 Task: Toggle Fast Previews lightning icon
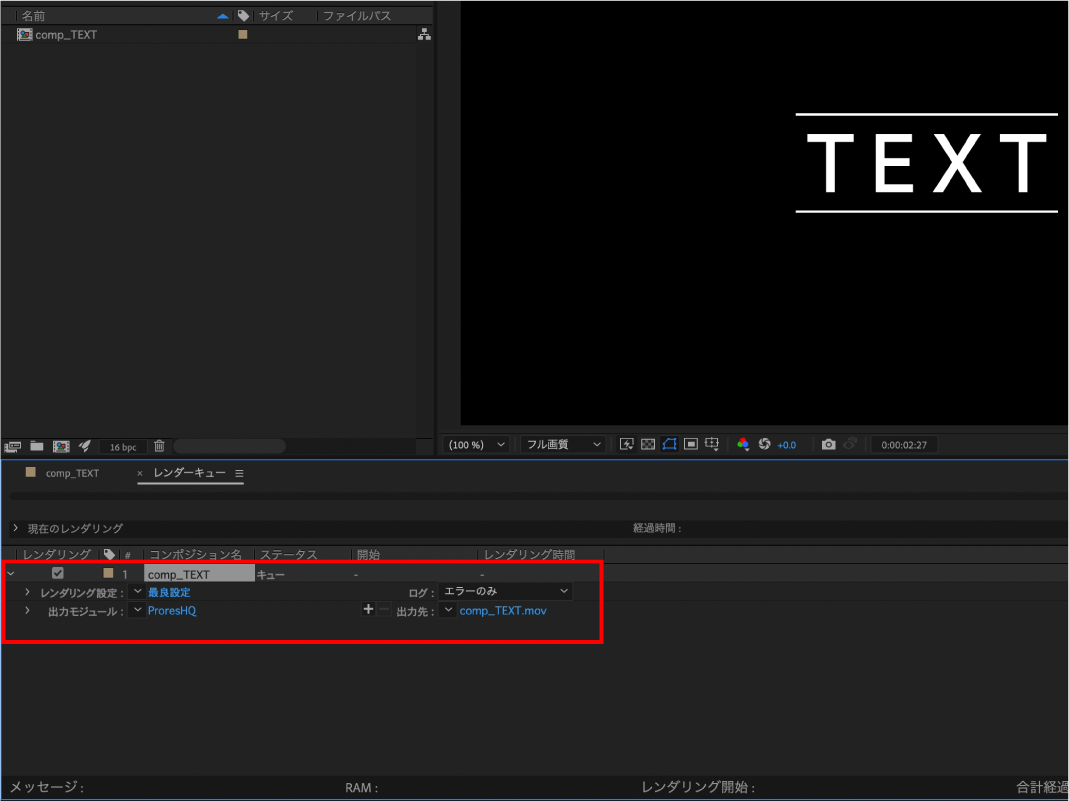[x=626, y=444]
